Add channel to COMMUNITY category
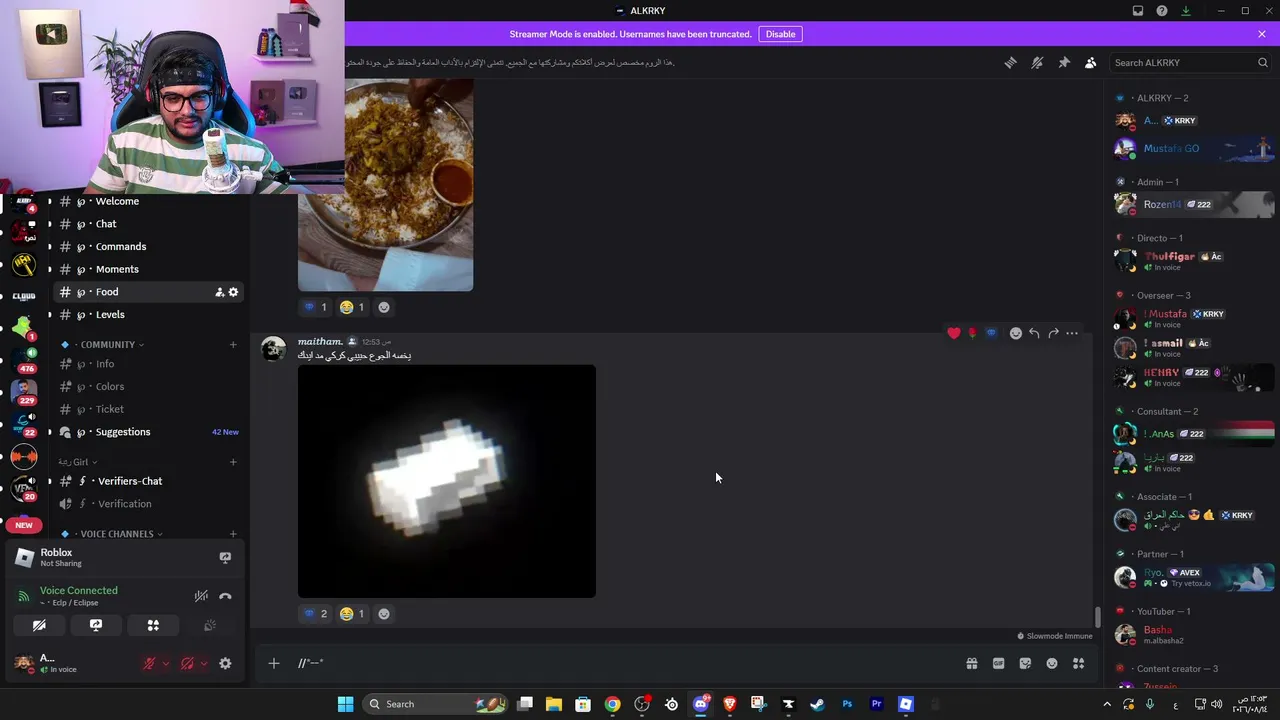 (233, 345)
